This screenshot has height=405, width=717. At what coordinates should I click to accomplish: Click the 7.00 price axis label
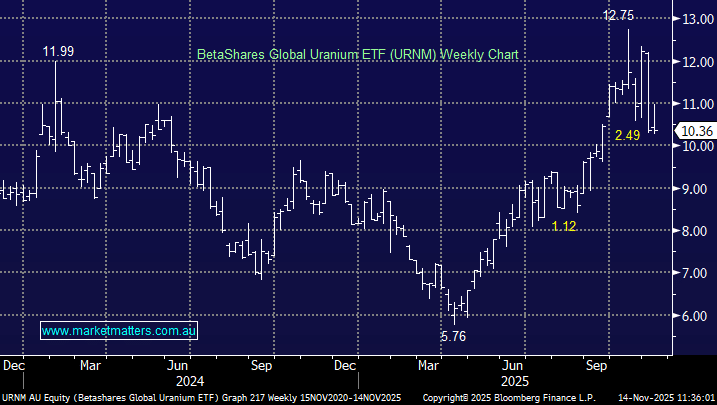(695, 273)
